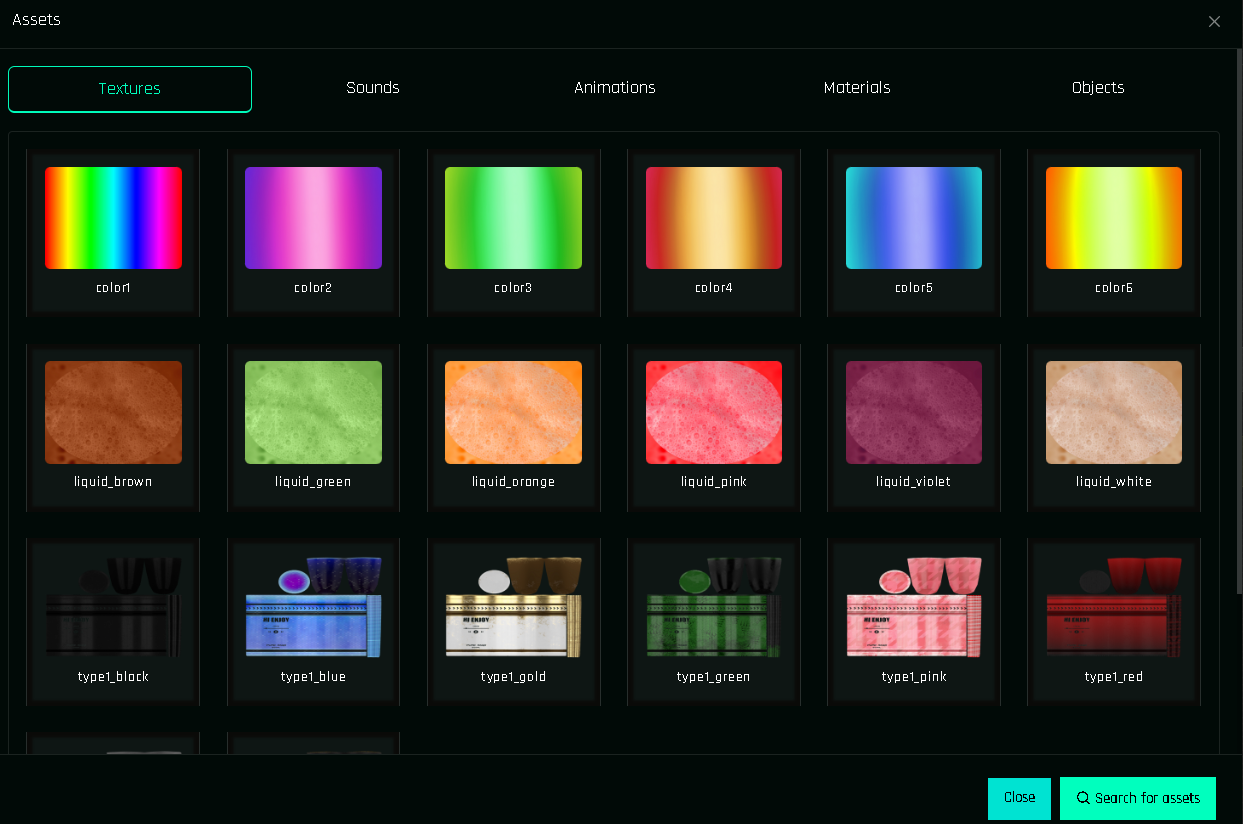Click the liquid_white label
The image size is (1243, 824).
tap(1114, 482)
